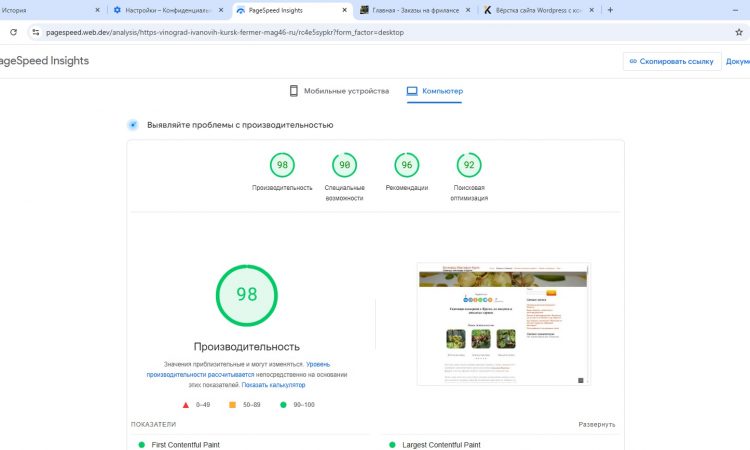Image resolution: width=750 pixels, height=450 pixels.
Task: Click the ПОКАЗАТЕЛИ section label
Action: pos(154,424)
